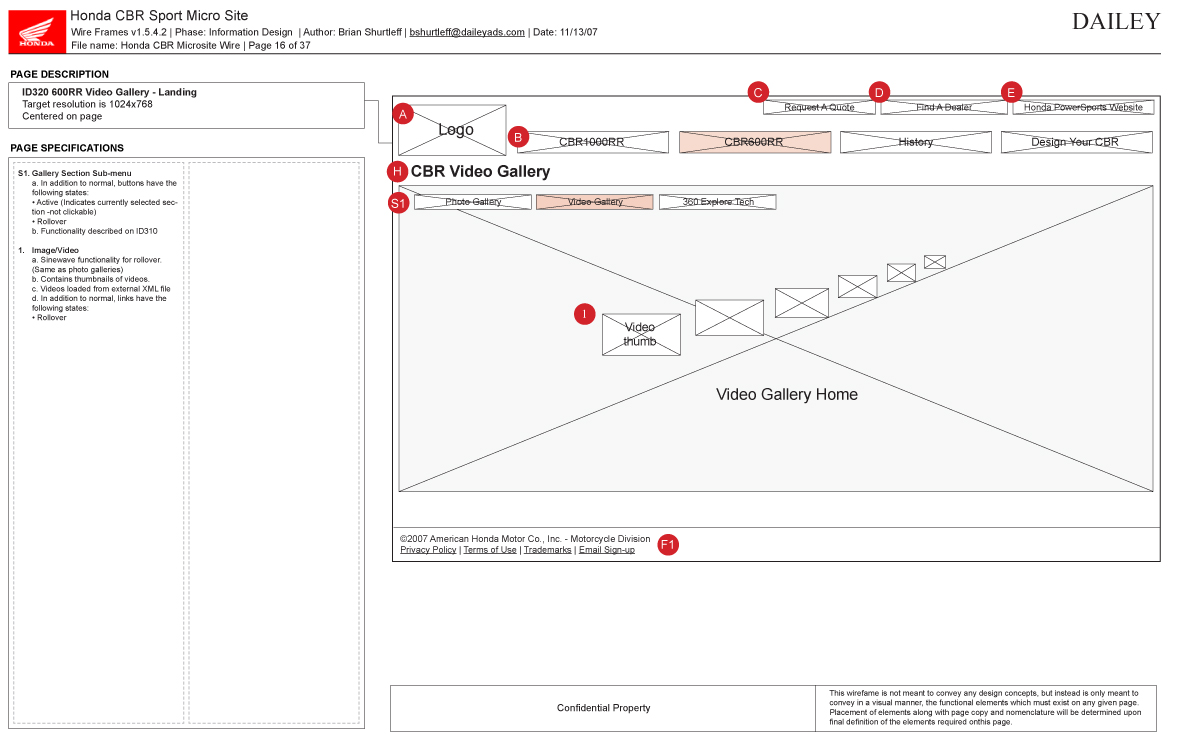Click the red F1 annotation marker
This screenshot has height=734, width=1197.
tap(668, 545)
